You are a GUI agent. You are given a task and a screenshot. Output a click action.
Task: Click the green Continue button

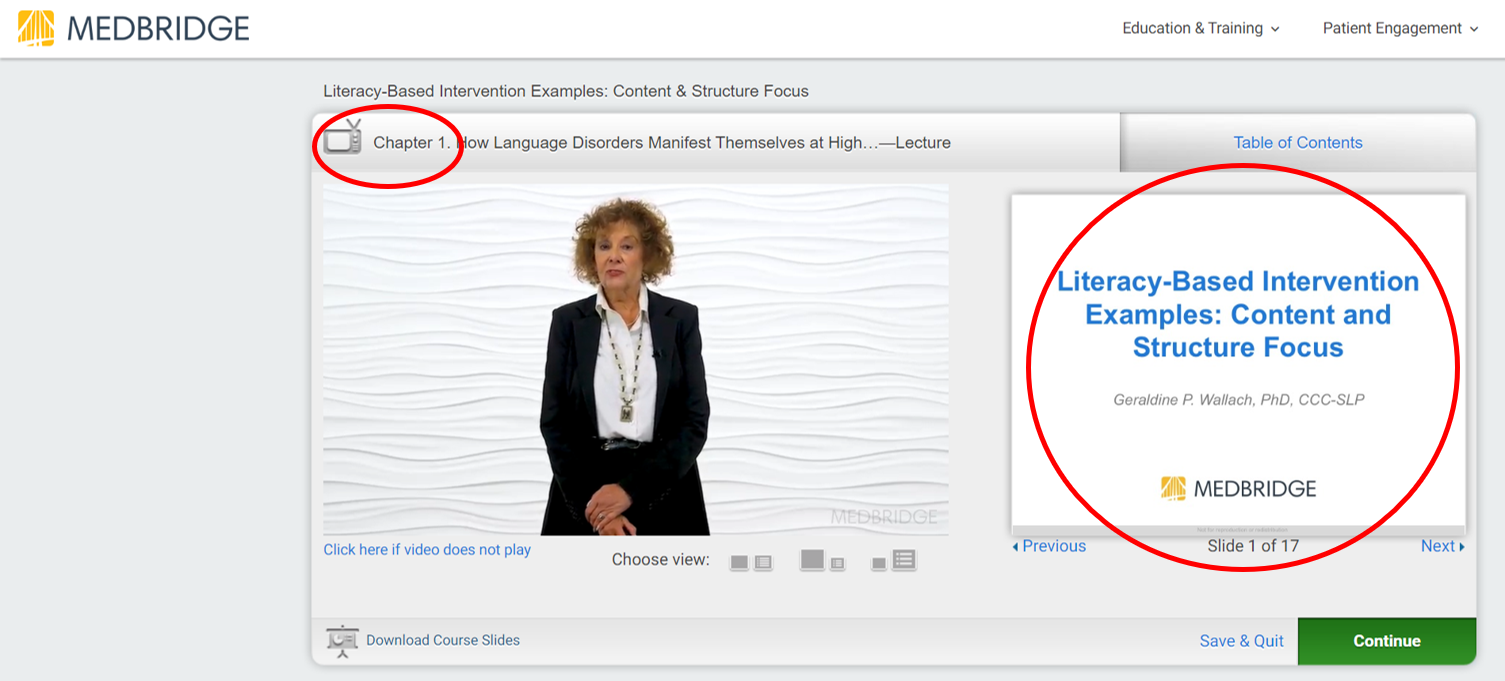click(x=1386, y=641)
